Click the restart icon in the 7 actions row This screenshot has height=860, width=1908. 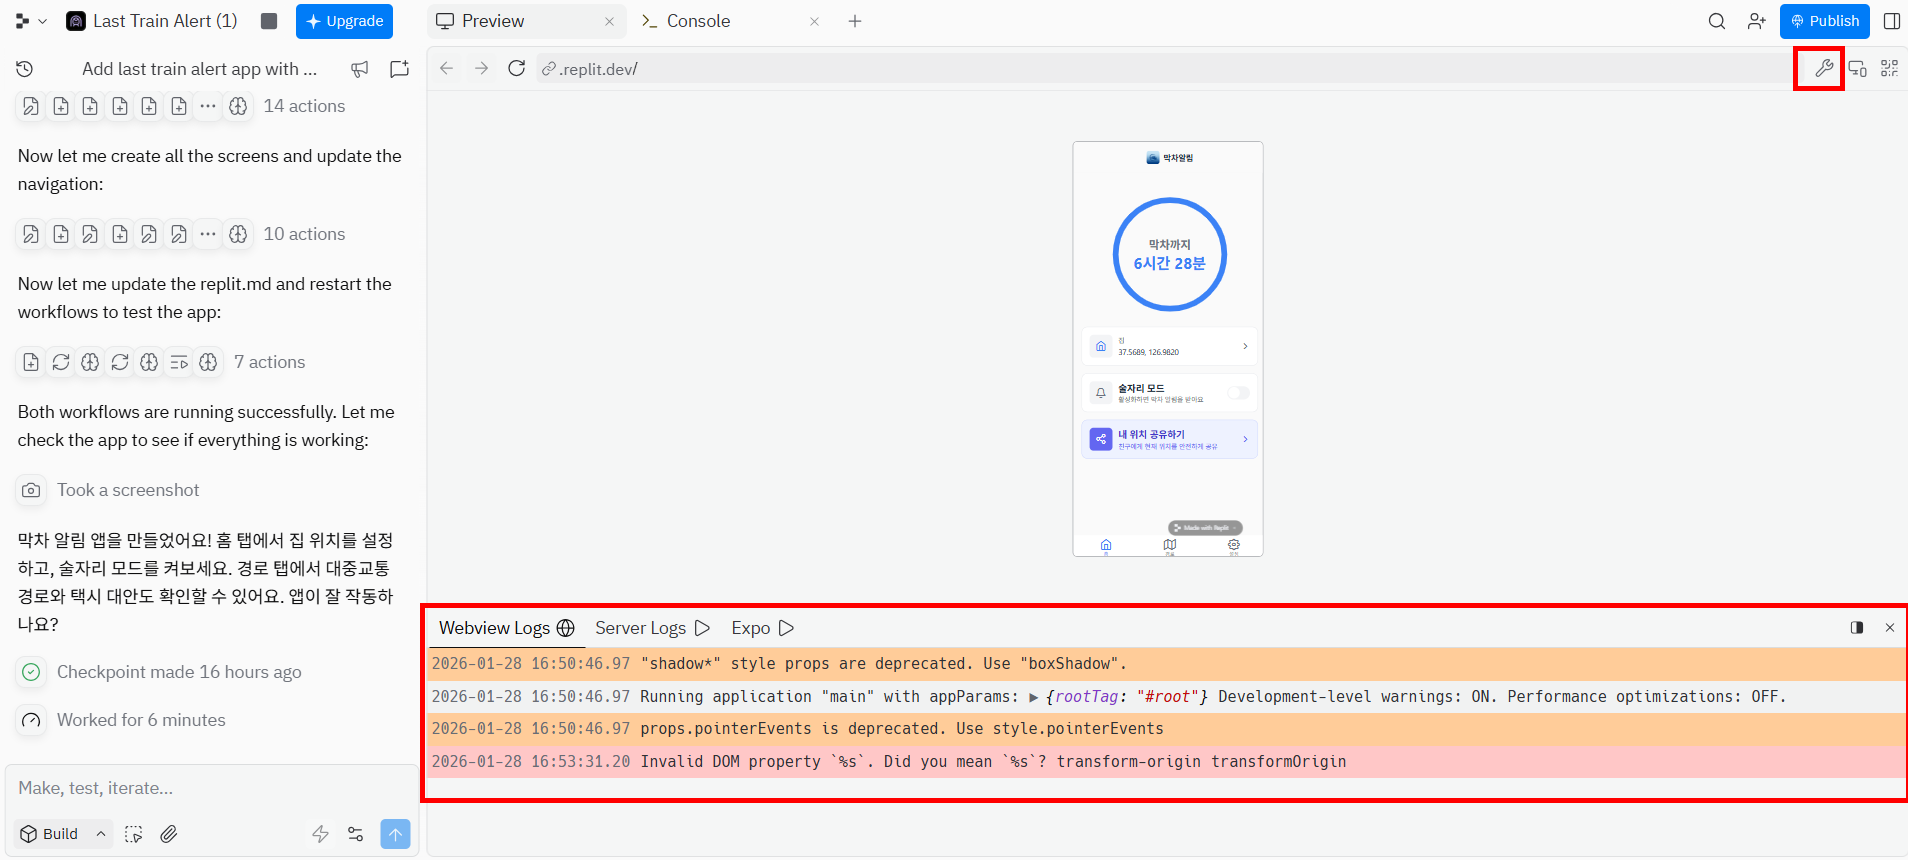point(61,362)
